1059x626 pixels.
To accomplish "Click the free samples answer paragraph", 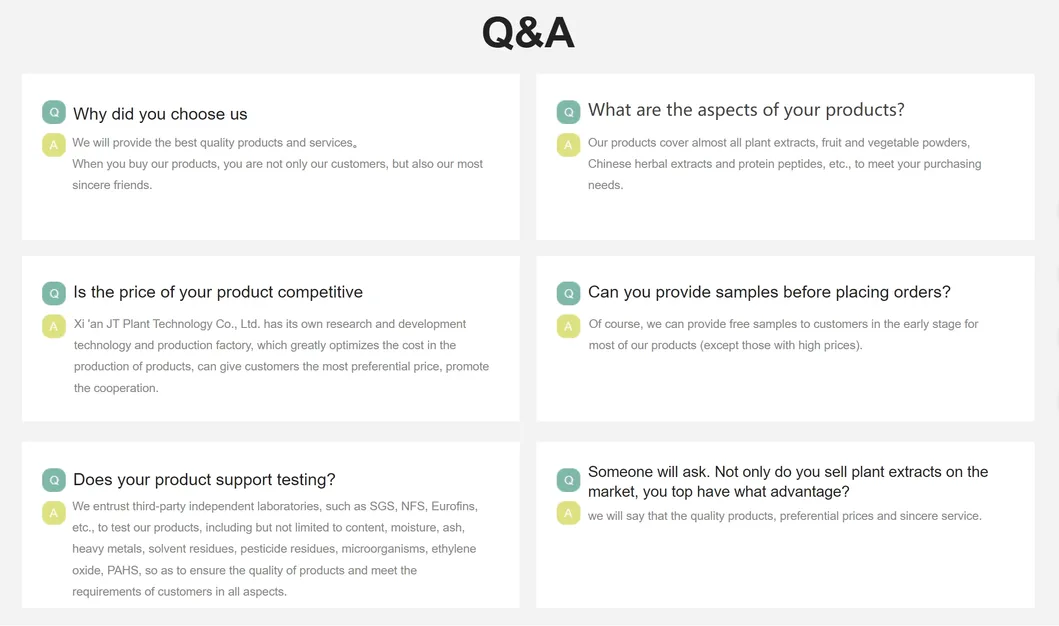I will click(x=783, y=335).
